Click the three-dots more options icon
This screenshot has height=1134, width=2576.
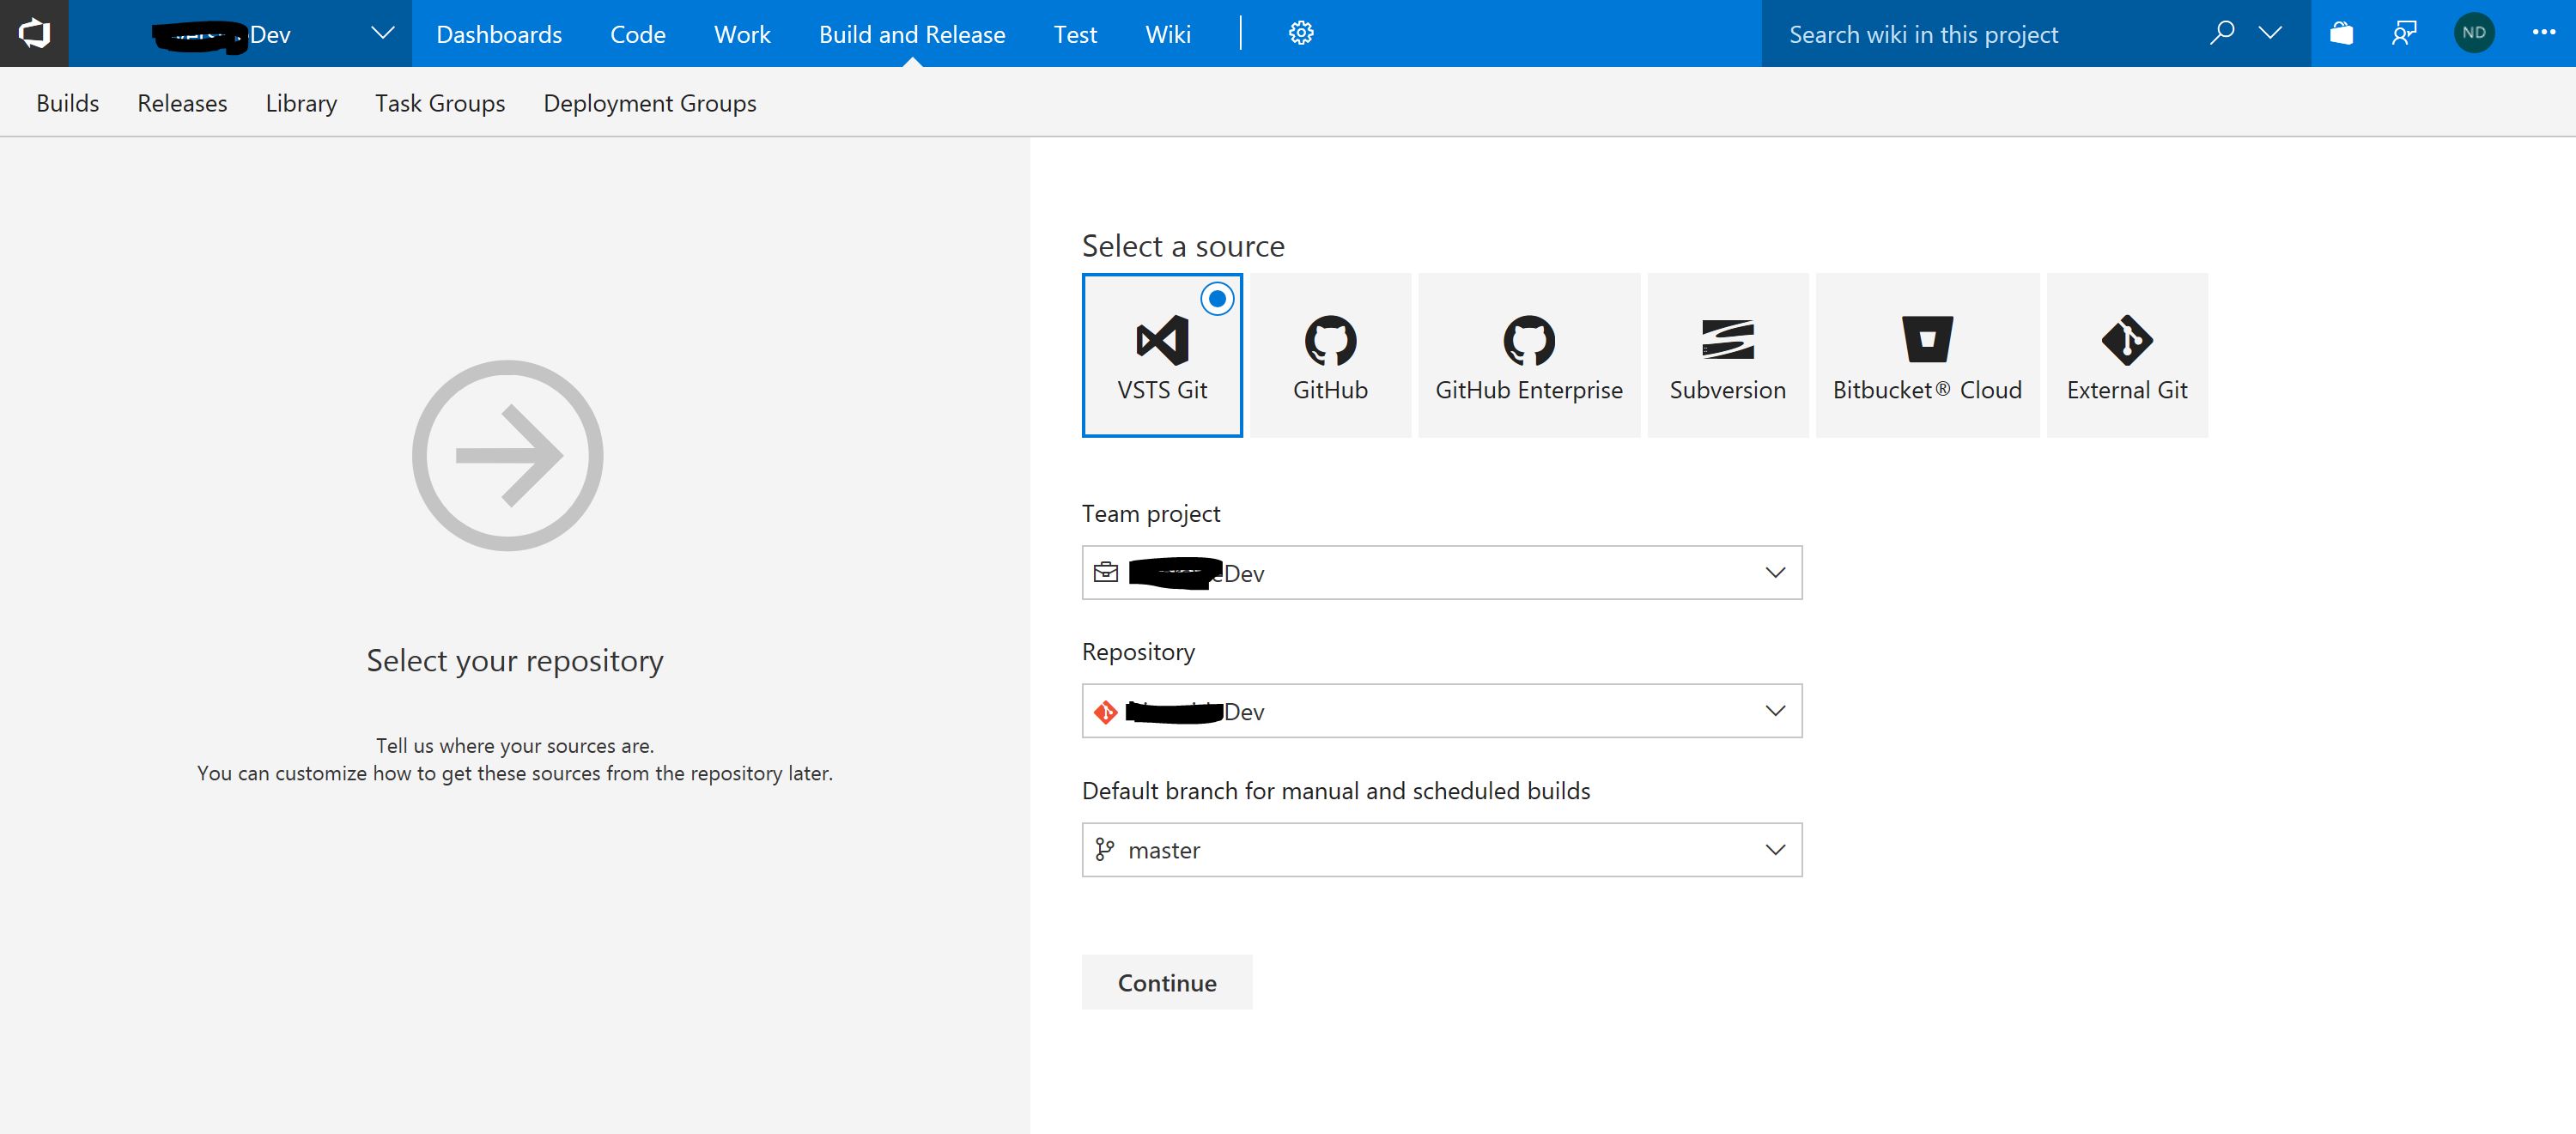2543,33
